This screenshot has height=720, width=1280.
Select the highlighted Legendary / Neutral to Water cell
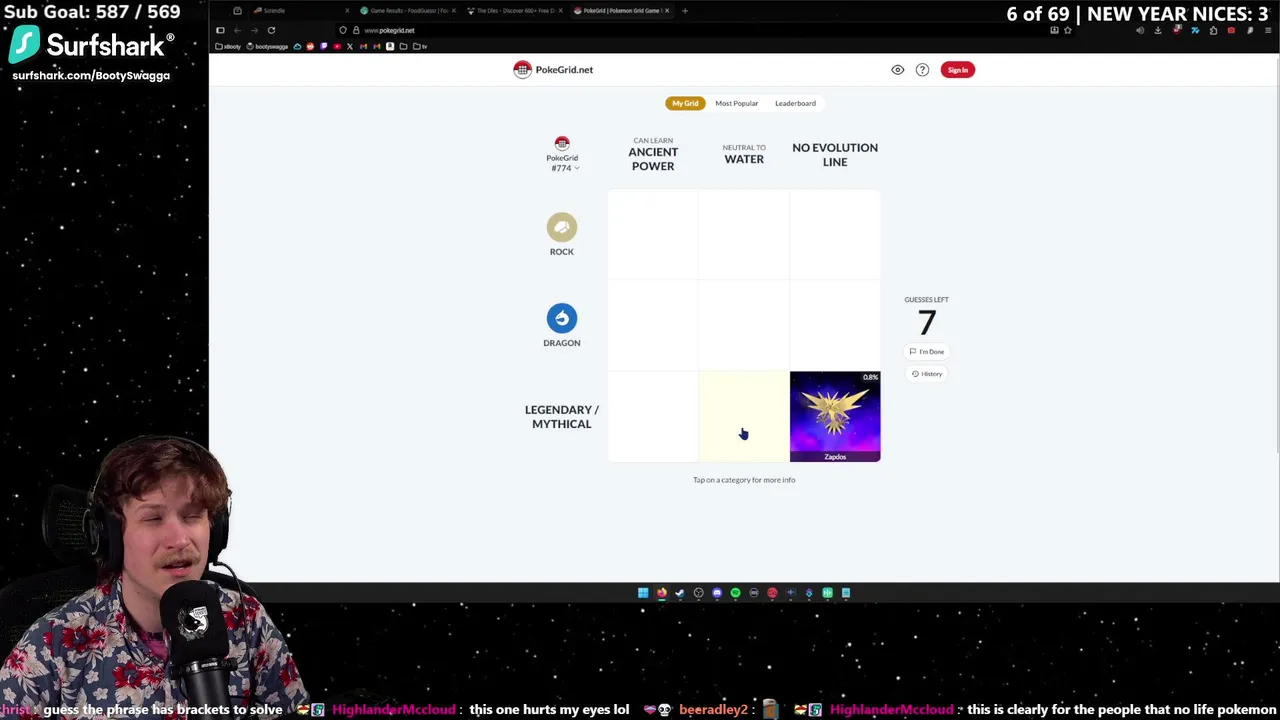(744, 416)
